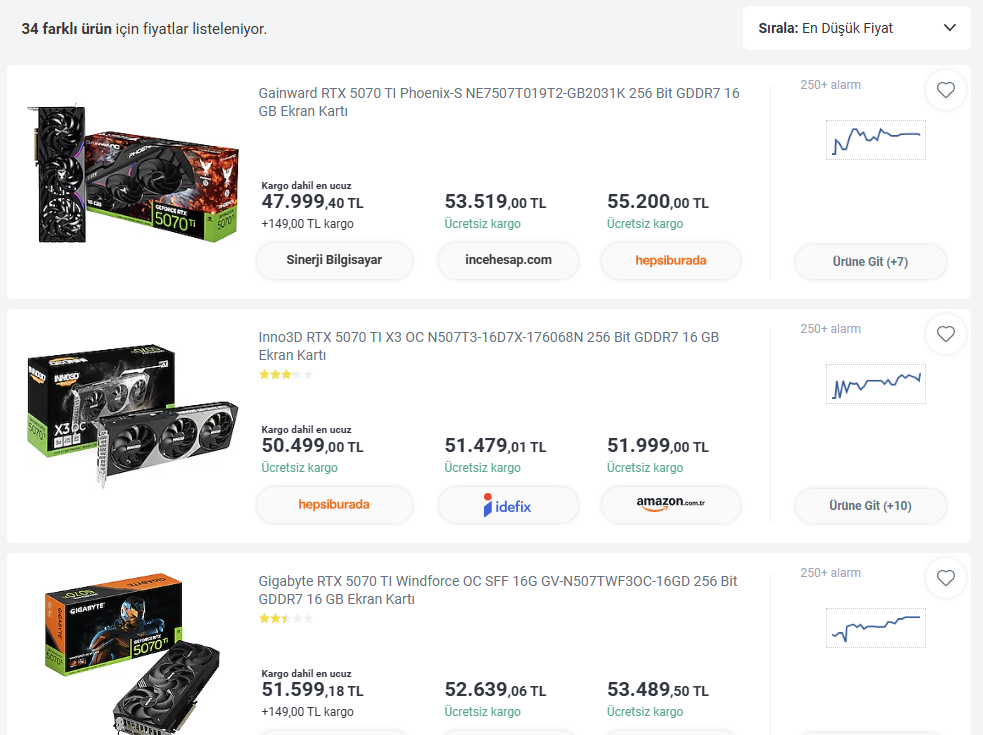Click the idefix store logo button

click(x=508, y=505)
